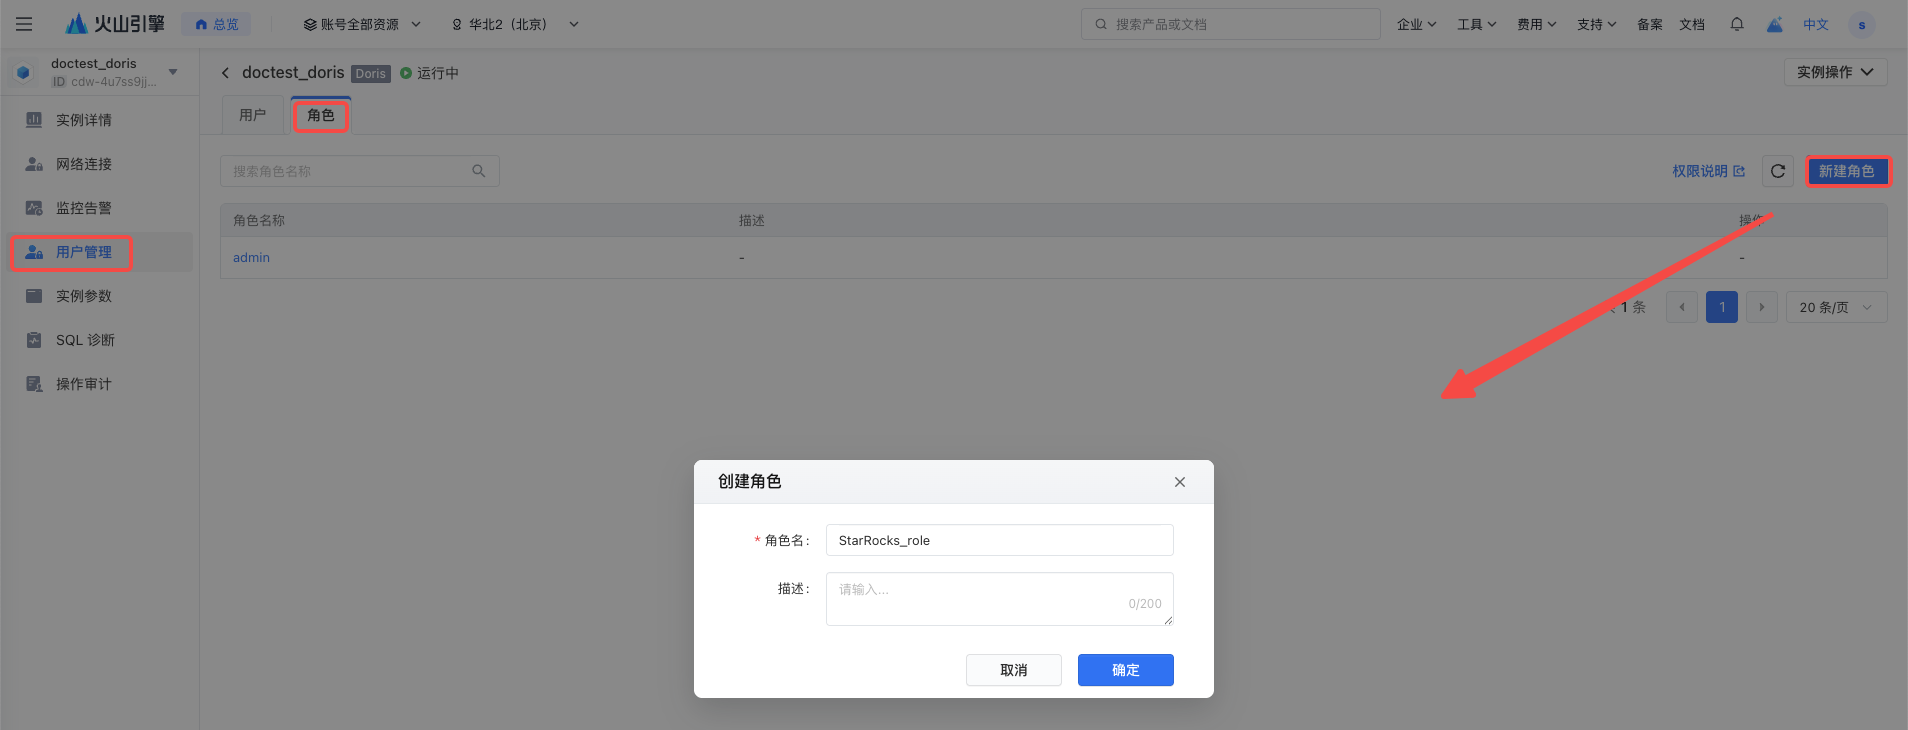This screenshot has width=1908, height=730.
Task: Switch to the 角色 tab
Action: pyautogui.click(x=321, y=115)
